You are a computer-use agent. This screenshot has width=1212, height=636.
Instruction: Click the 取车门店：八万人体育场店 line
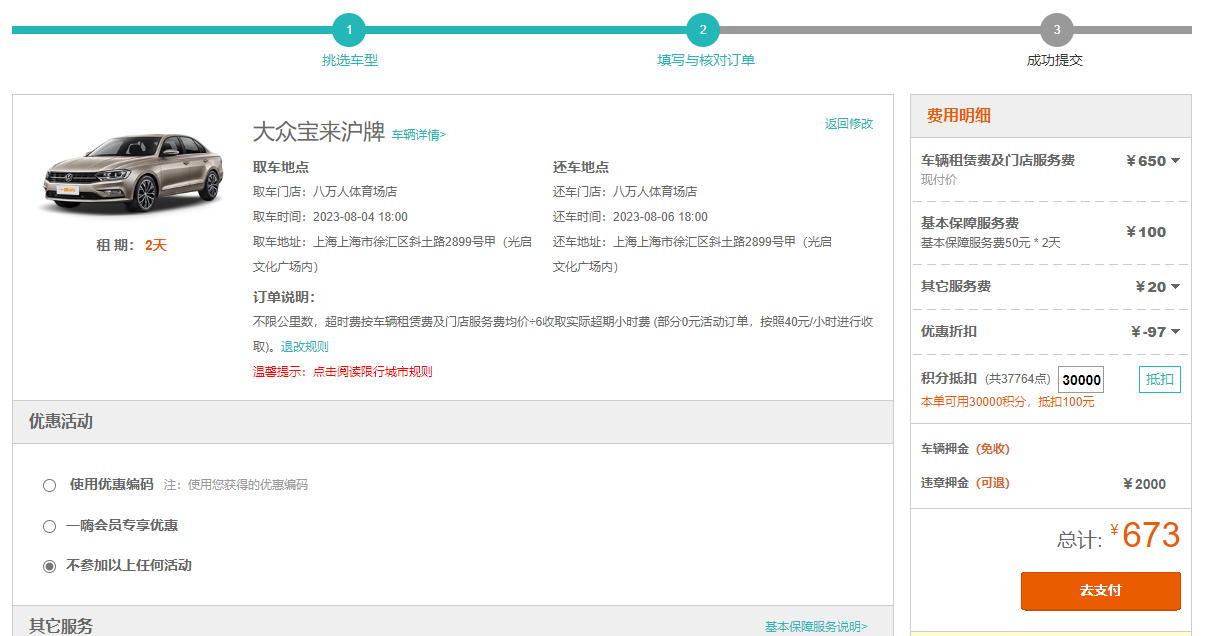pos(325,192)
